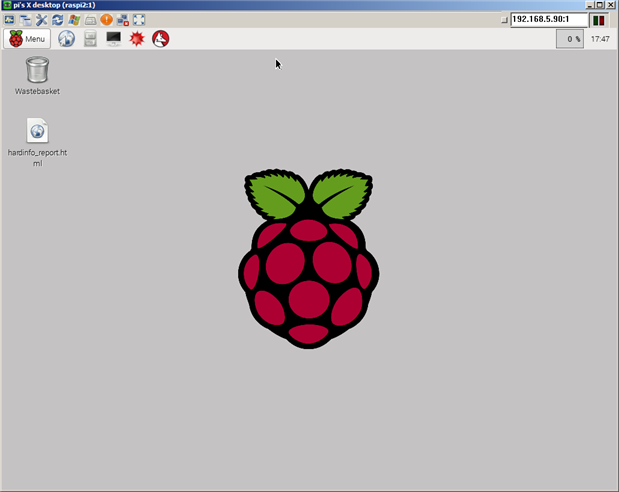Screen dimensions: 619x492
Task: Click the disconnect icon with red square
Action: [123, 20]
